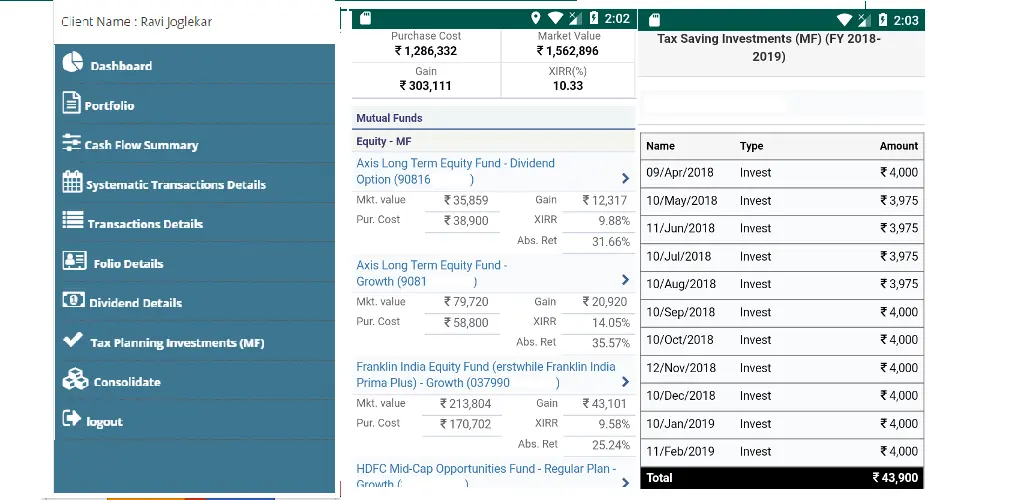1024x500 pixels.
Task: Select the 11/Jun/2018 date cell
Action: click(x=680, y=228)
